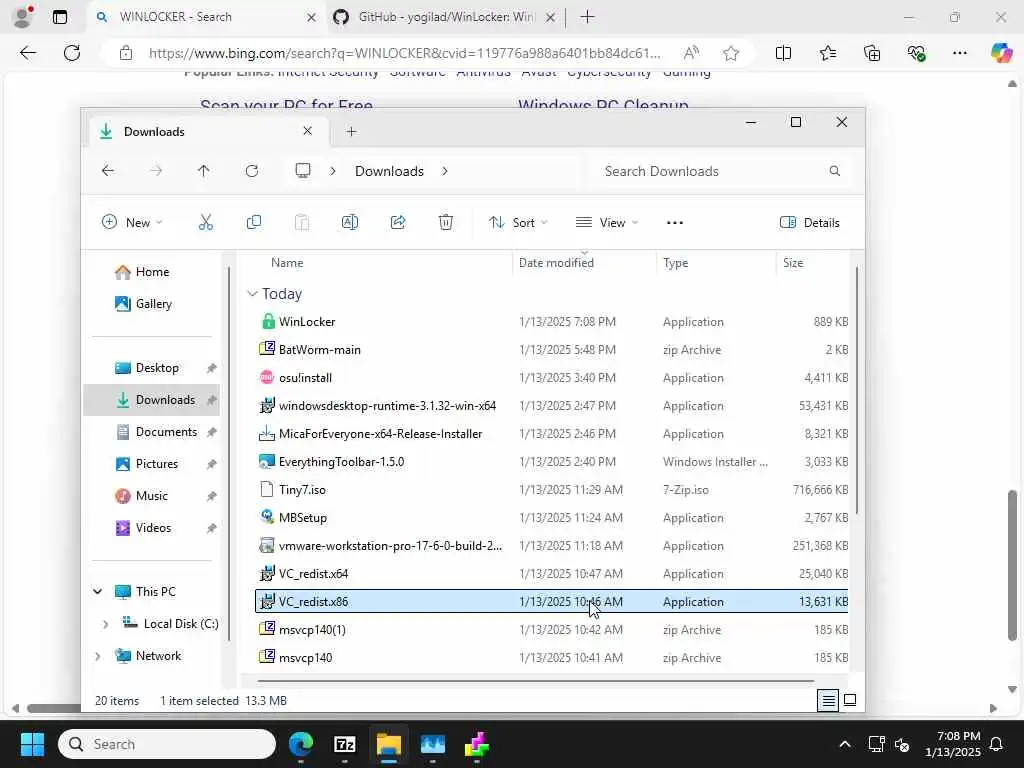The image size is (1024, 768).
Task: Open Windows Start menu
Action: pos(32,744)
